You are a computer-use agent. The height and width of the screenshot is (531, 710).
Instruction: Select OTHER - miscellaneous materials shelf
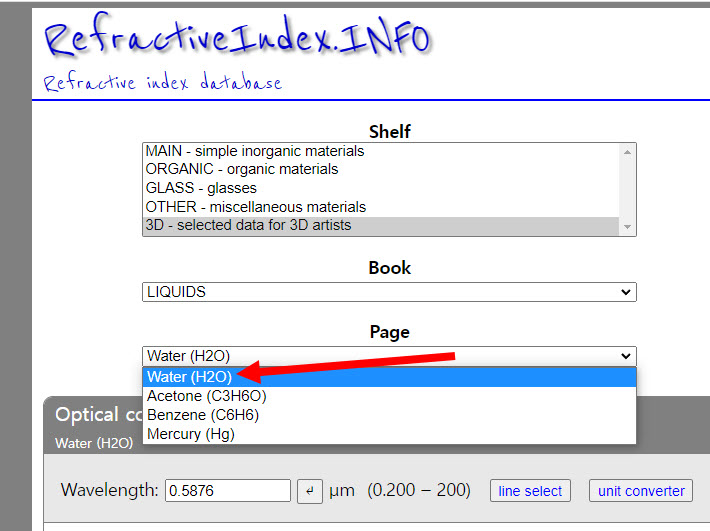click(381, 207)
